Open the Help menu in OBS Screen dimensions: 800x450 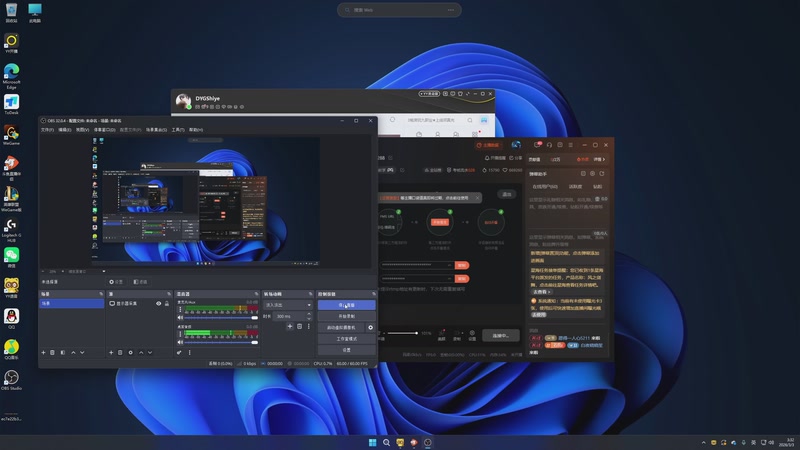[x=196, y=130]
